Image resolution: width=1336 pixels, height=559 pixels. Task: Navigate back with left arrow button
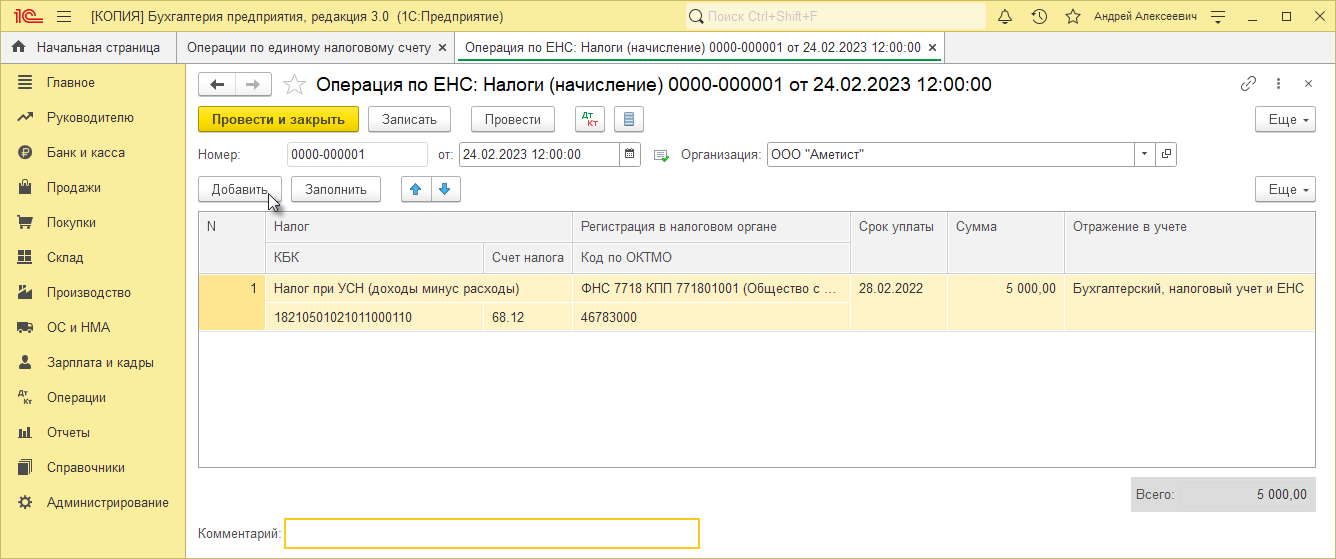[x=217, y=85]
